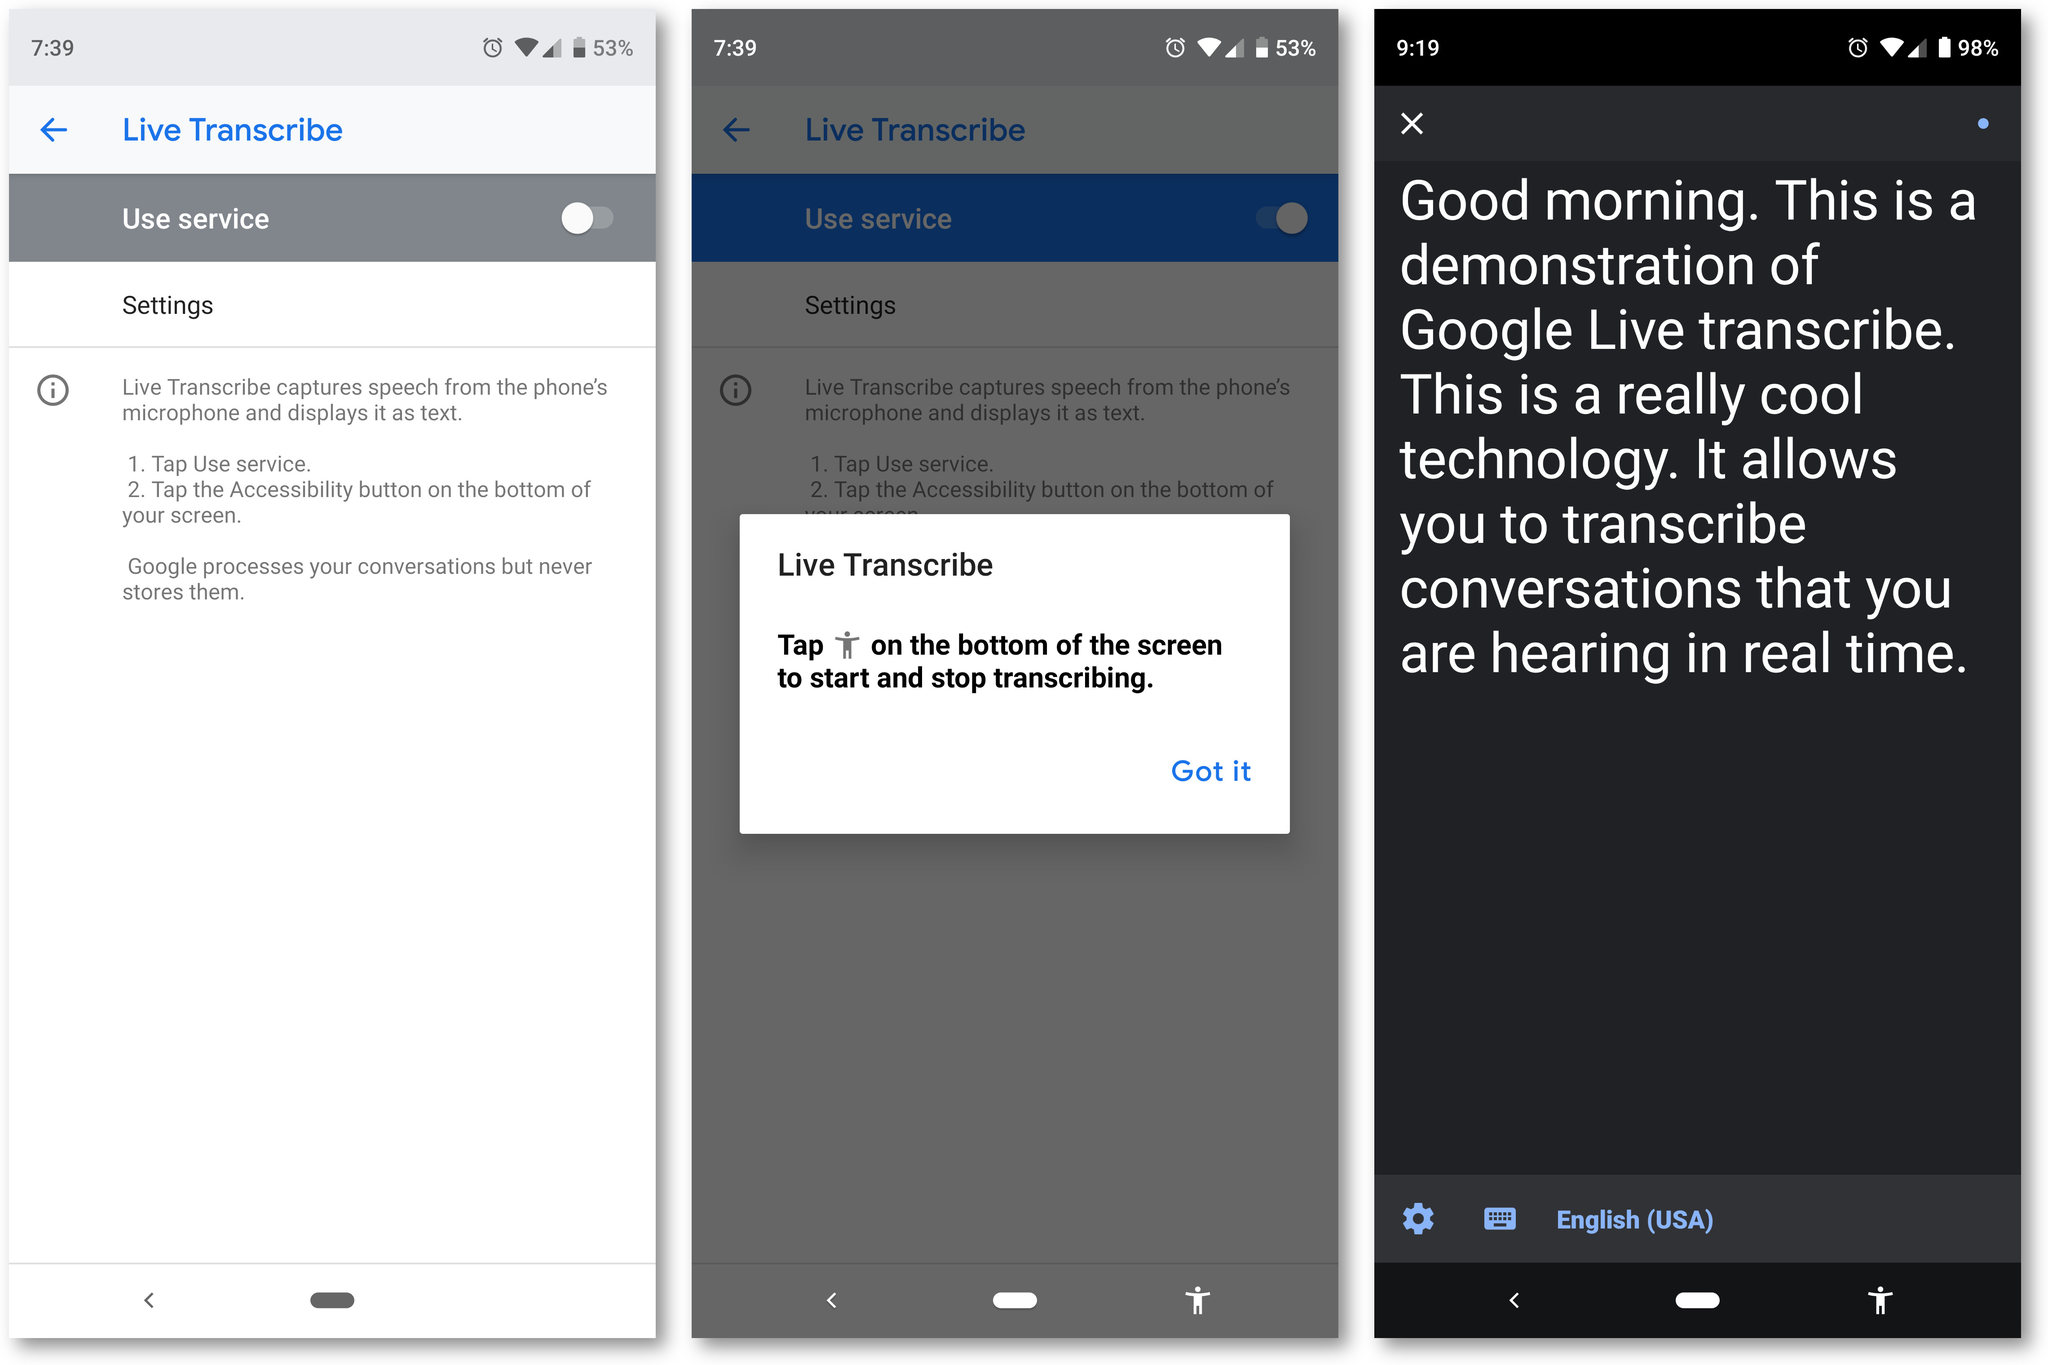Tap the keyboard icon to type a response
The height and width of the screenshot is (1365, 2048).
(1499, 1219)
